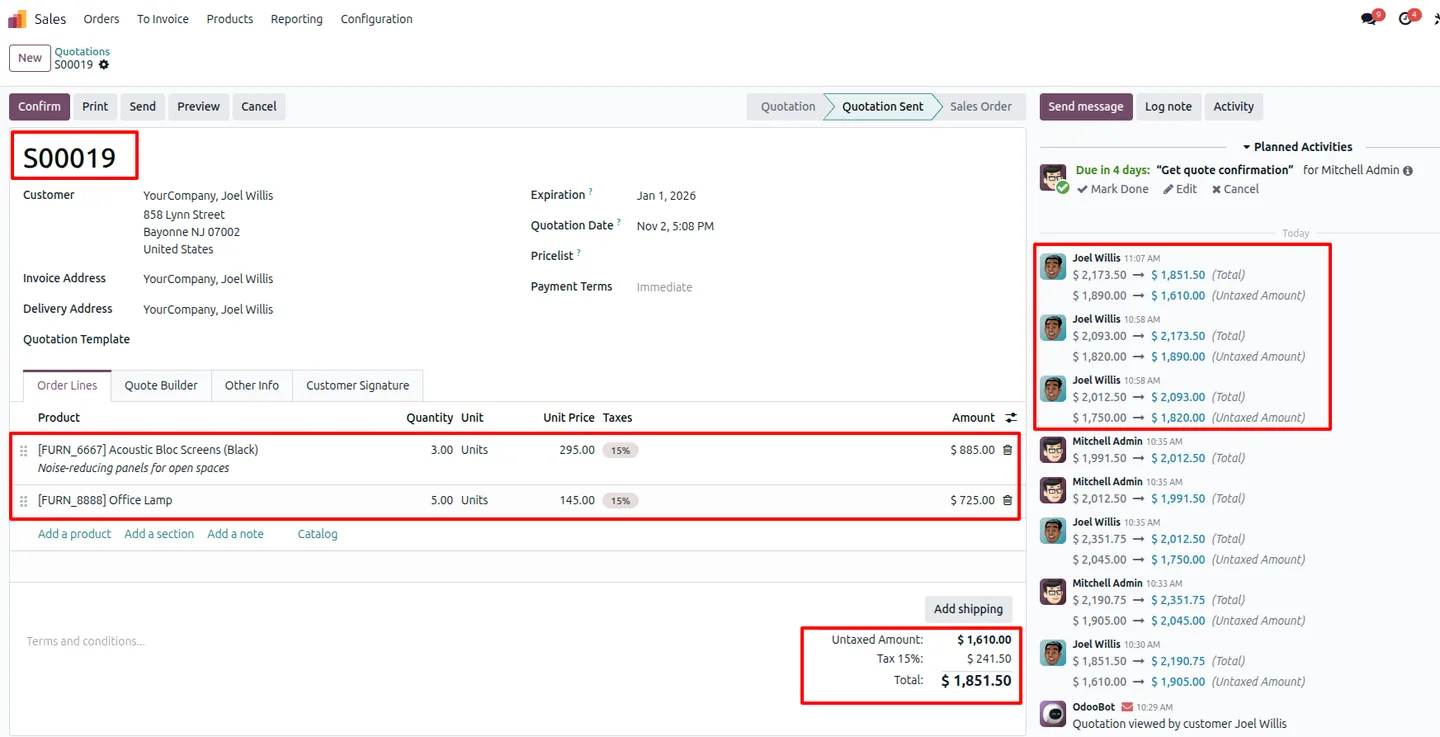Click the Product column header
The image size is (1440, 737).
click(x=59, y=418)
